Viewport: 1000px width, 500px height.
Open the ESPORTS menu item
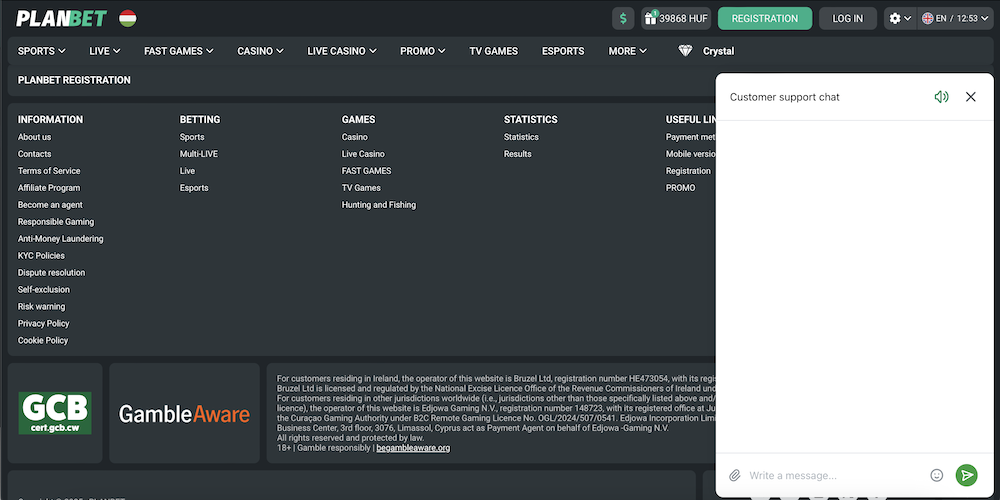(x=563, y=51)
